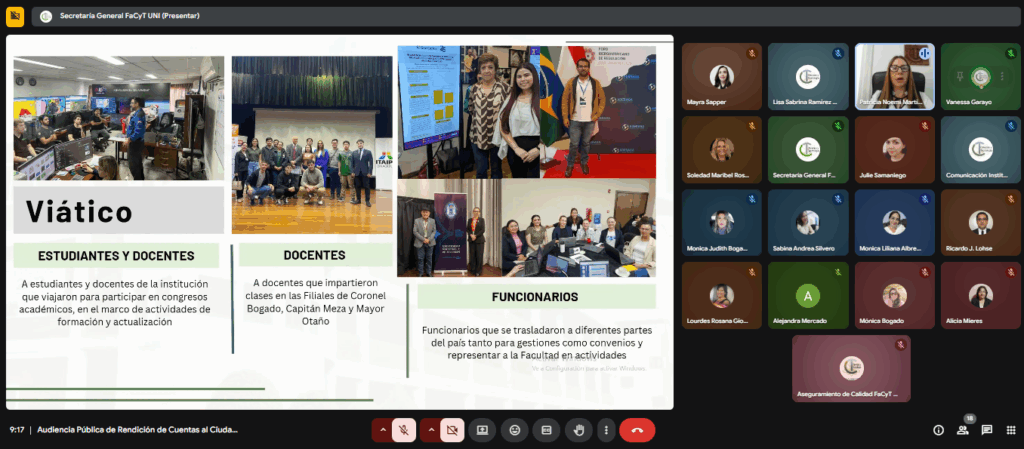
Task: Show the participants people panel
Action: coord(962,430)
